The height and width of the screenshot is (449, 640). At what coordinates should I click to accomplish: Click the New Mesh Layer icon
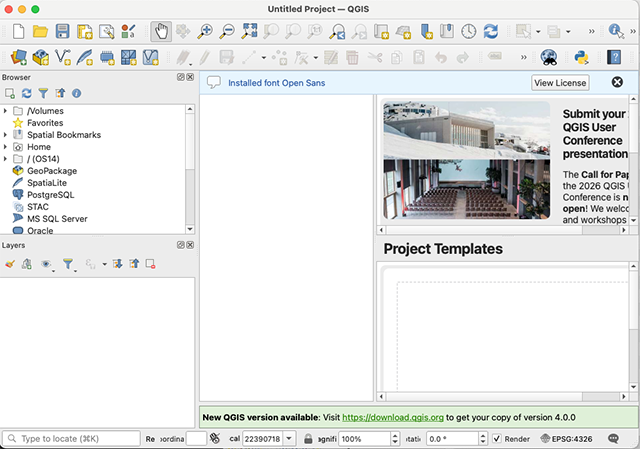(129, 58)
